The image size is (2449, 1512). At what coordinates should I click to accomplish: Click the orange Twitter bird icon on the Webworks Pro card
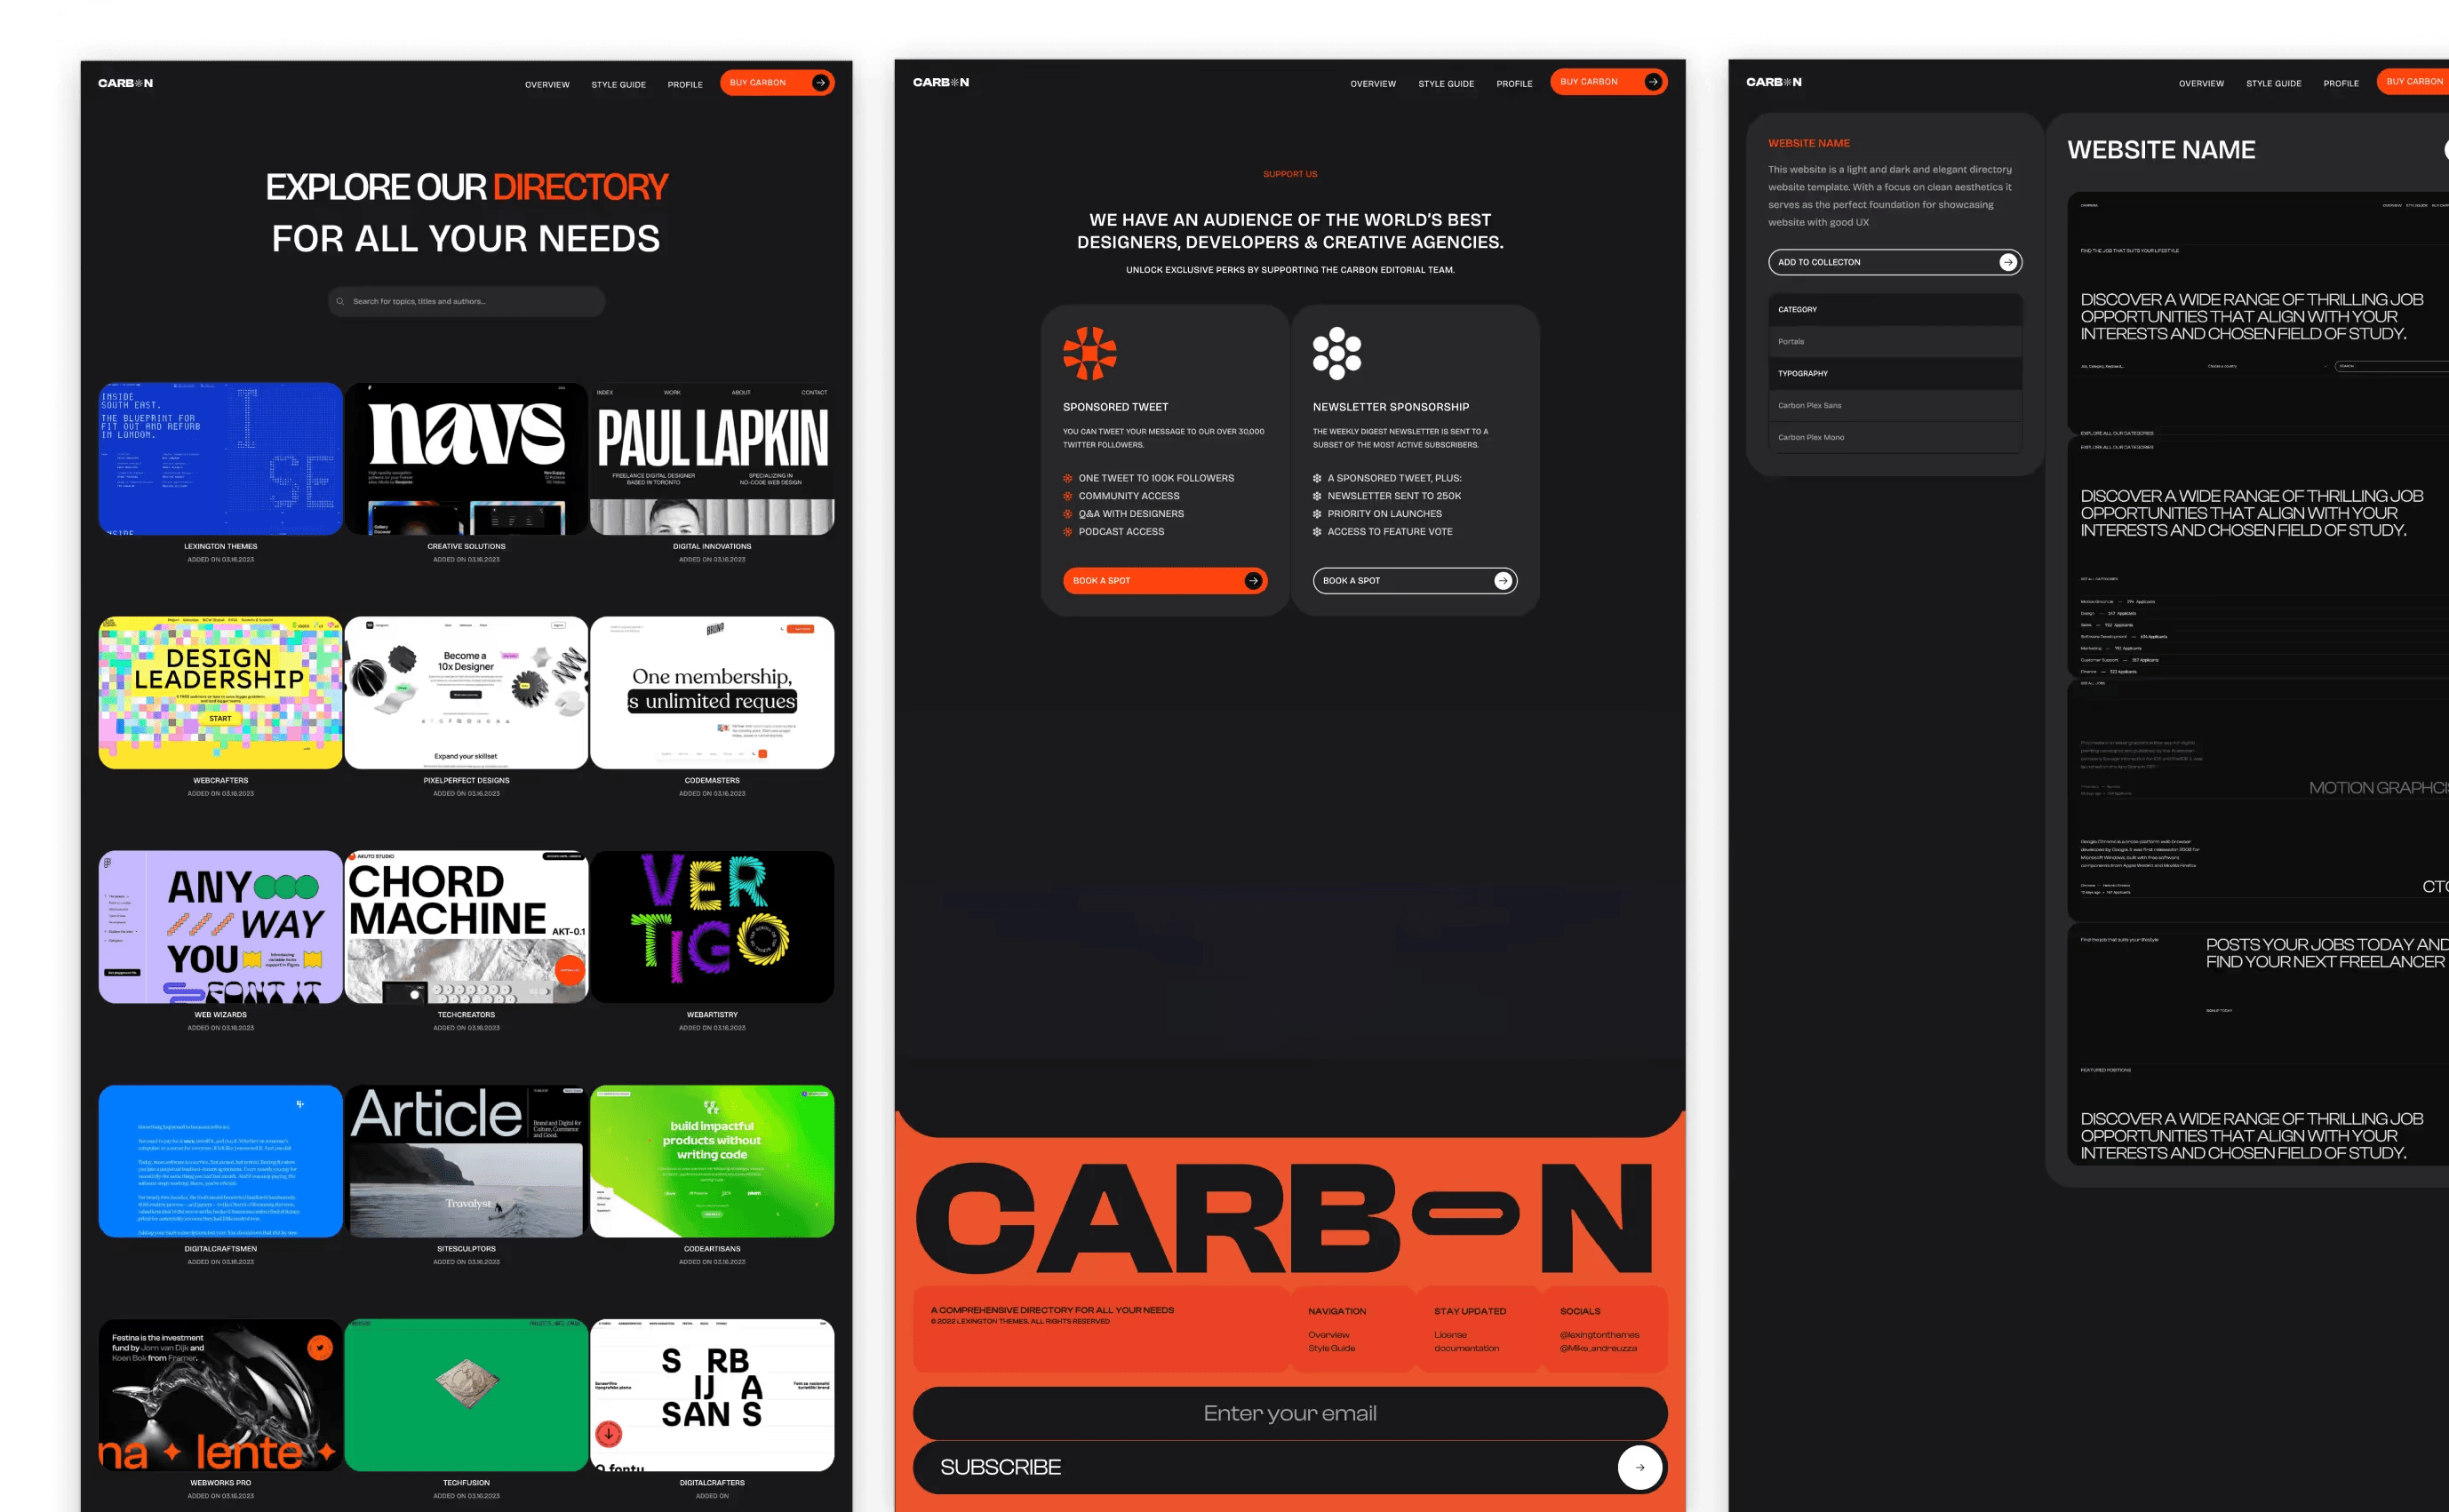(x=320, y=1349)
